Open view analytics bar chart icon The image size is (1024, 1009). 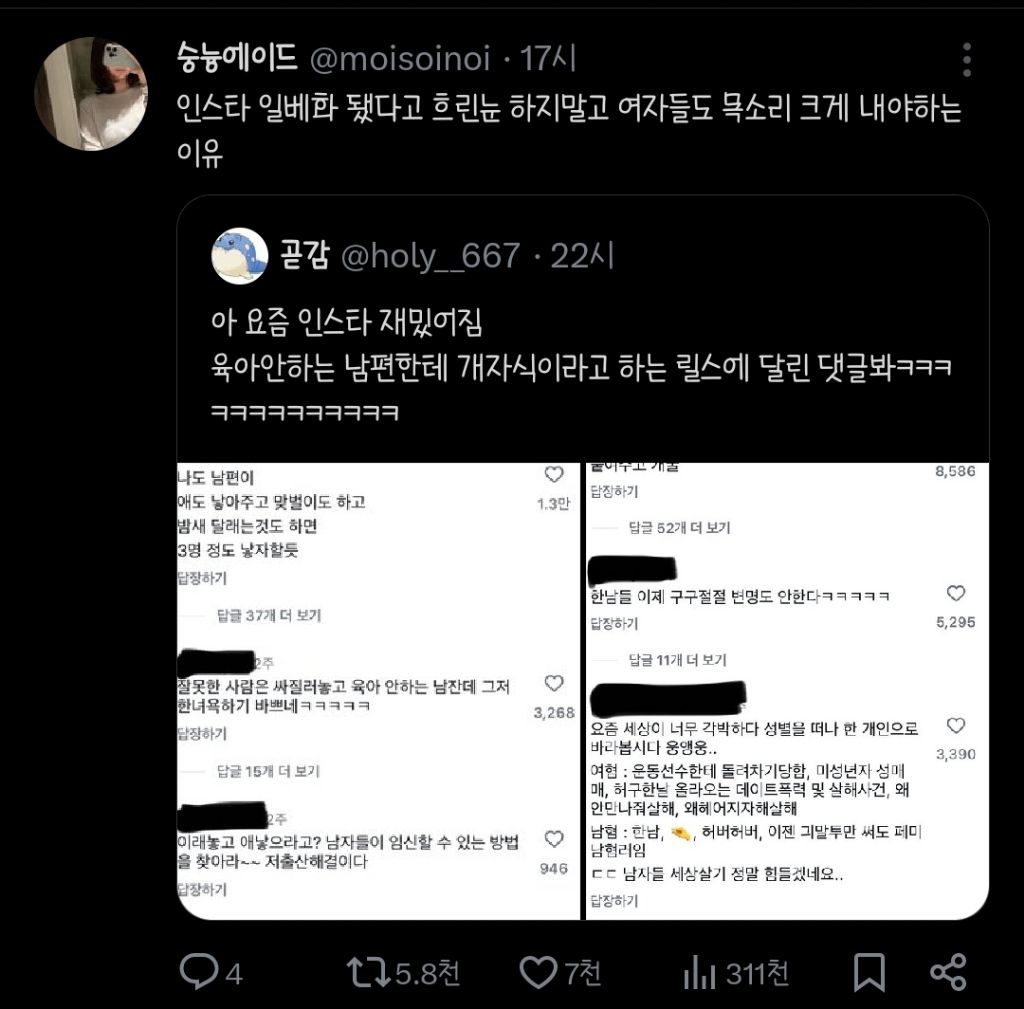[699, 972]
